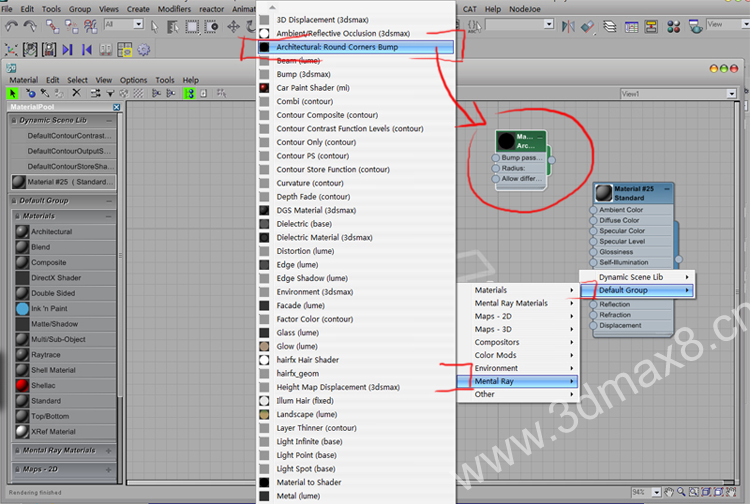
Task: Collapse the Material #25 node with minus
Action: [x=667, y=189]
